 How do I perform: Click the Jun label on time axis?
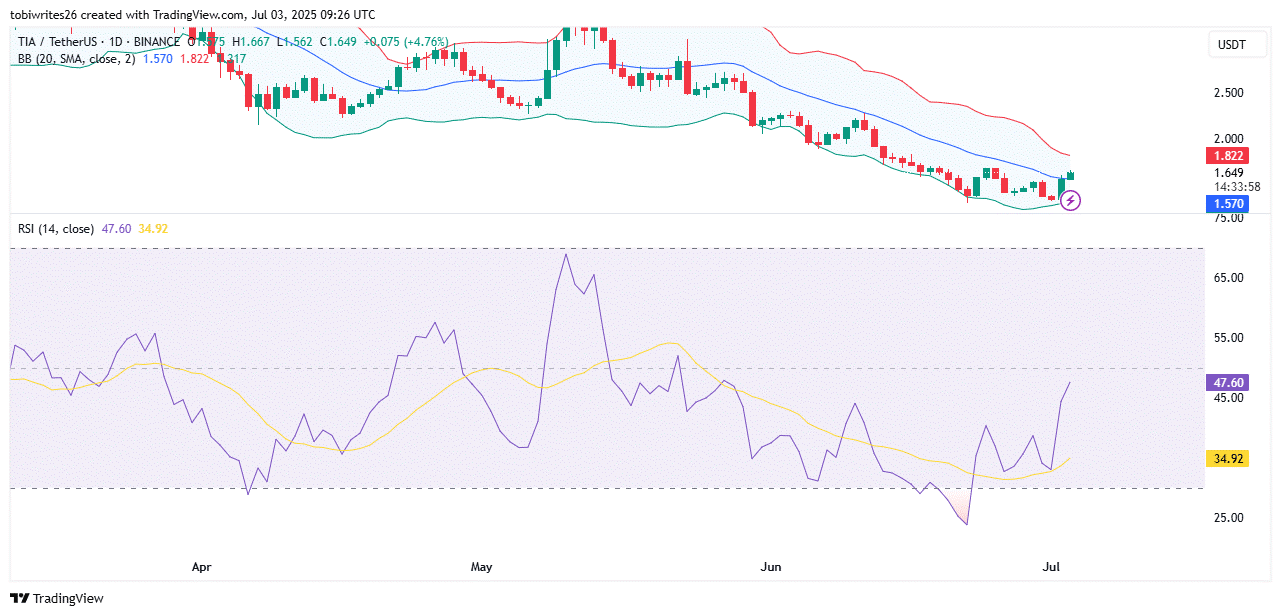pos(771,567)
